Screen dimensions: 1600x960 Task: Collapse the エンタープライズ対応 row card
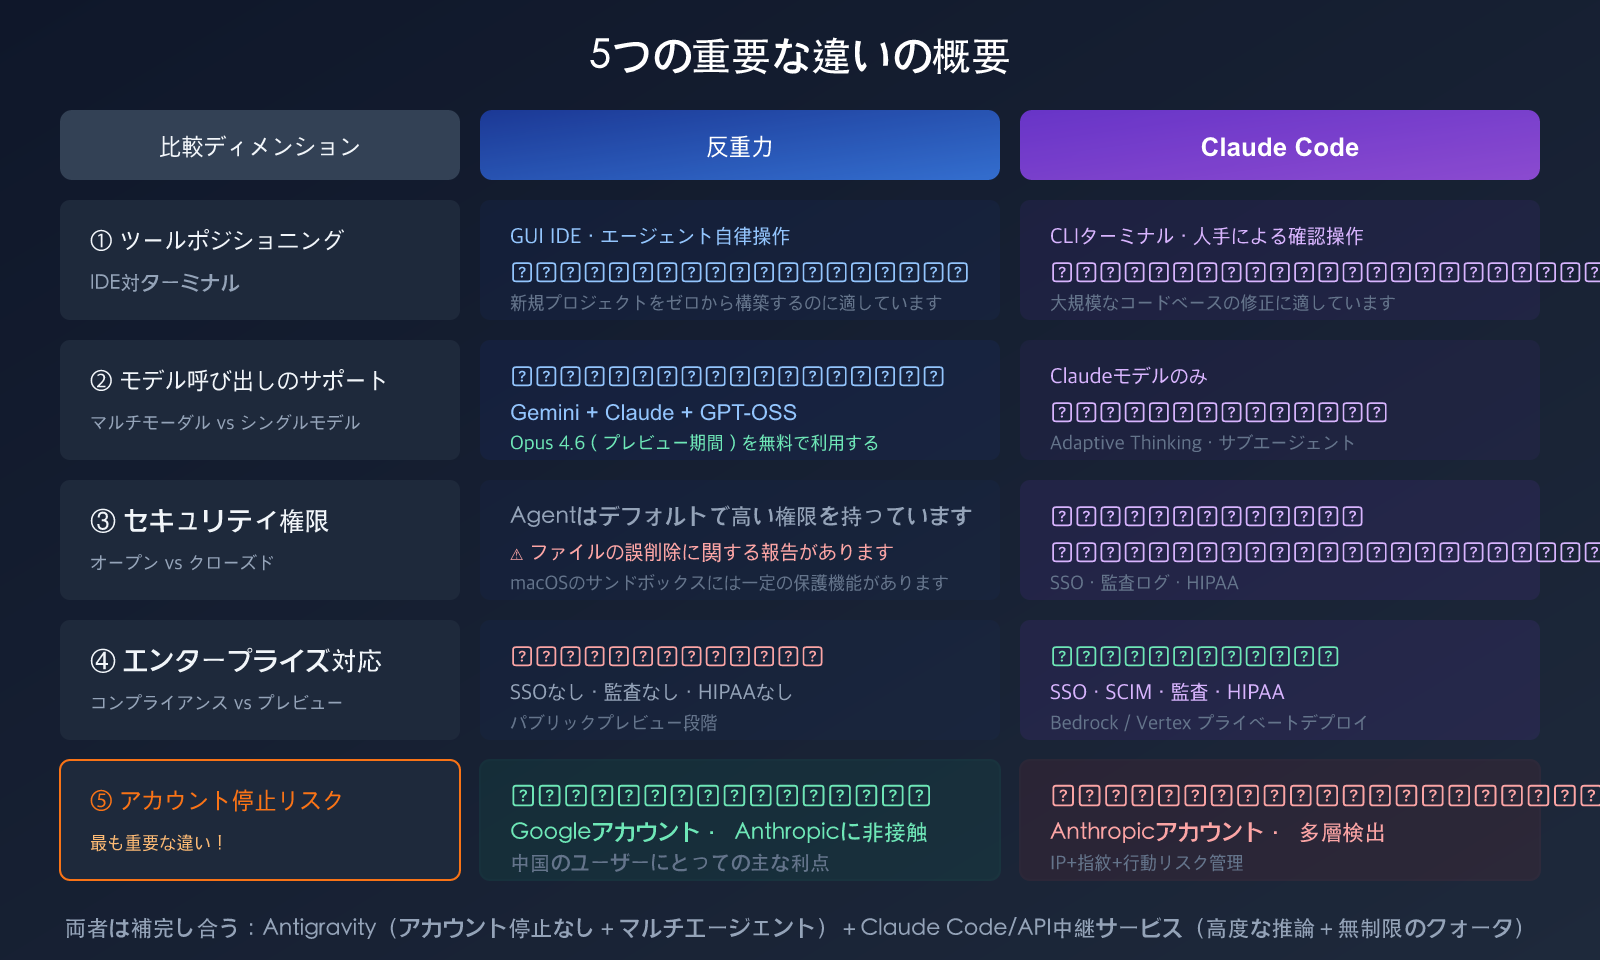pyautogui.click(x=260, y=680)
